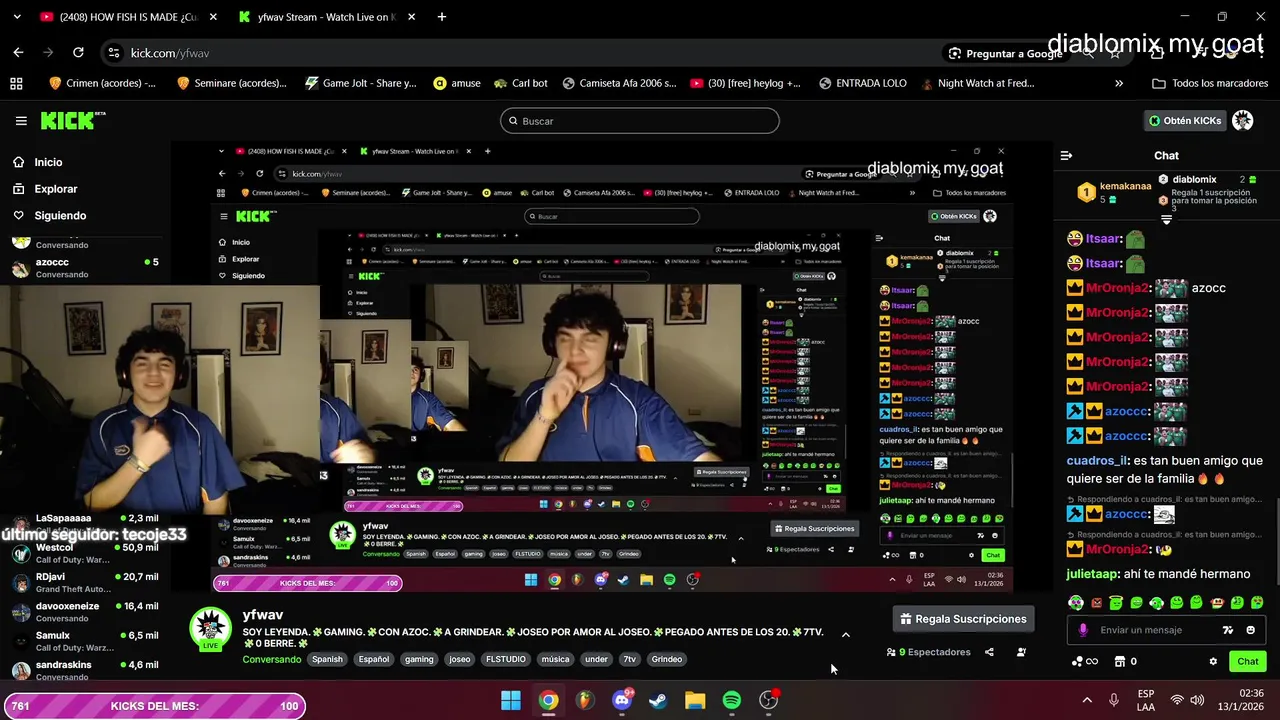
Task: Open the user avatar next to Obtén KICKs
Action: [x=1242, y=121]
